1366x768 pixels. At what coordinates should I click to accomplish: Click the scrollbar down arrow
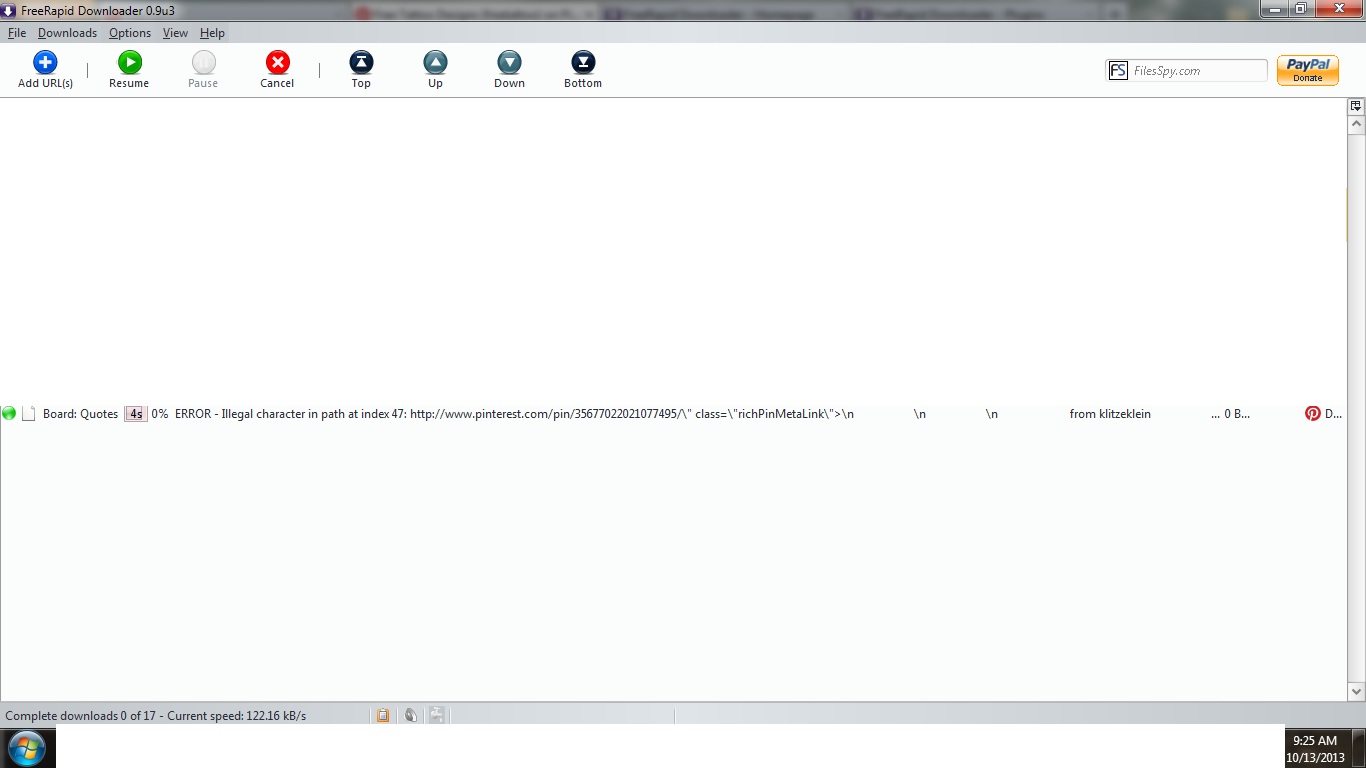(x=1356, y=691)
